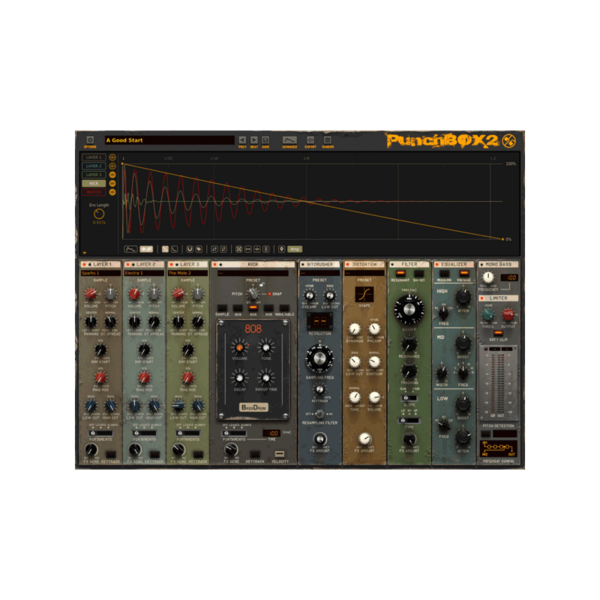Click the Env Length knob

pyautogui.click(x=99, y=214)
